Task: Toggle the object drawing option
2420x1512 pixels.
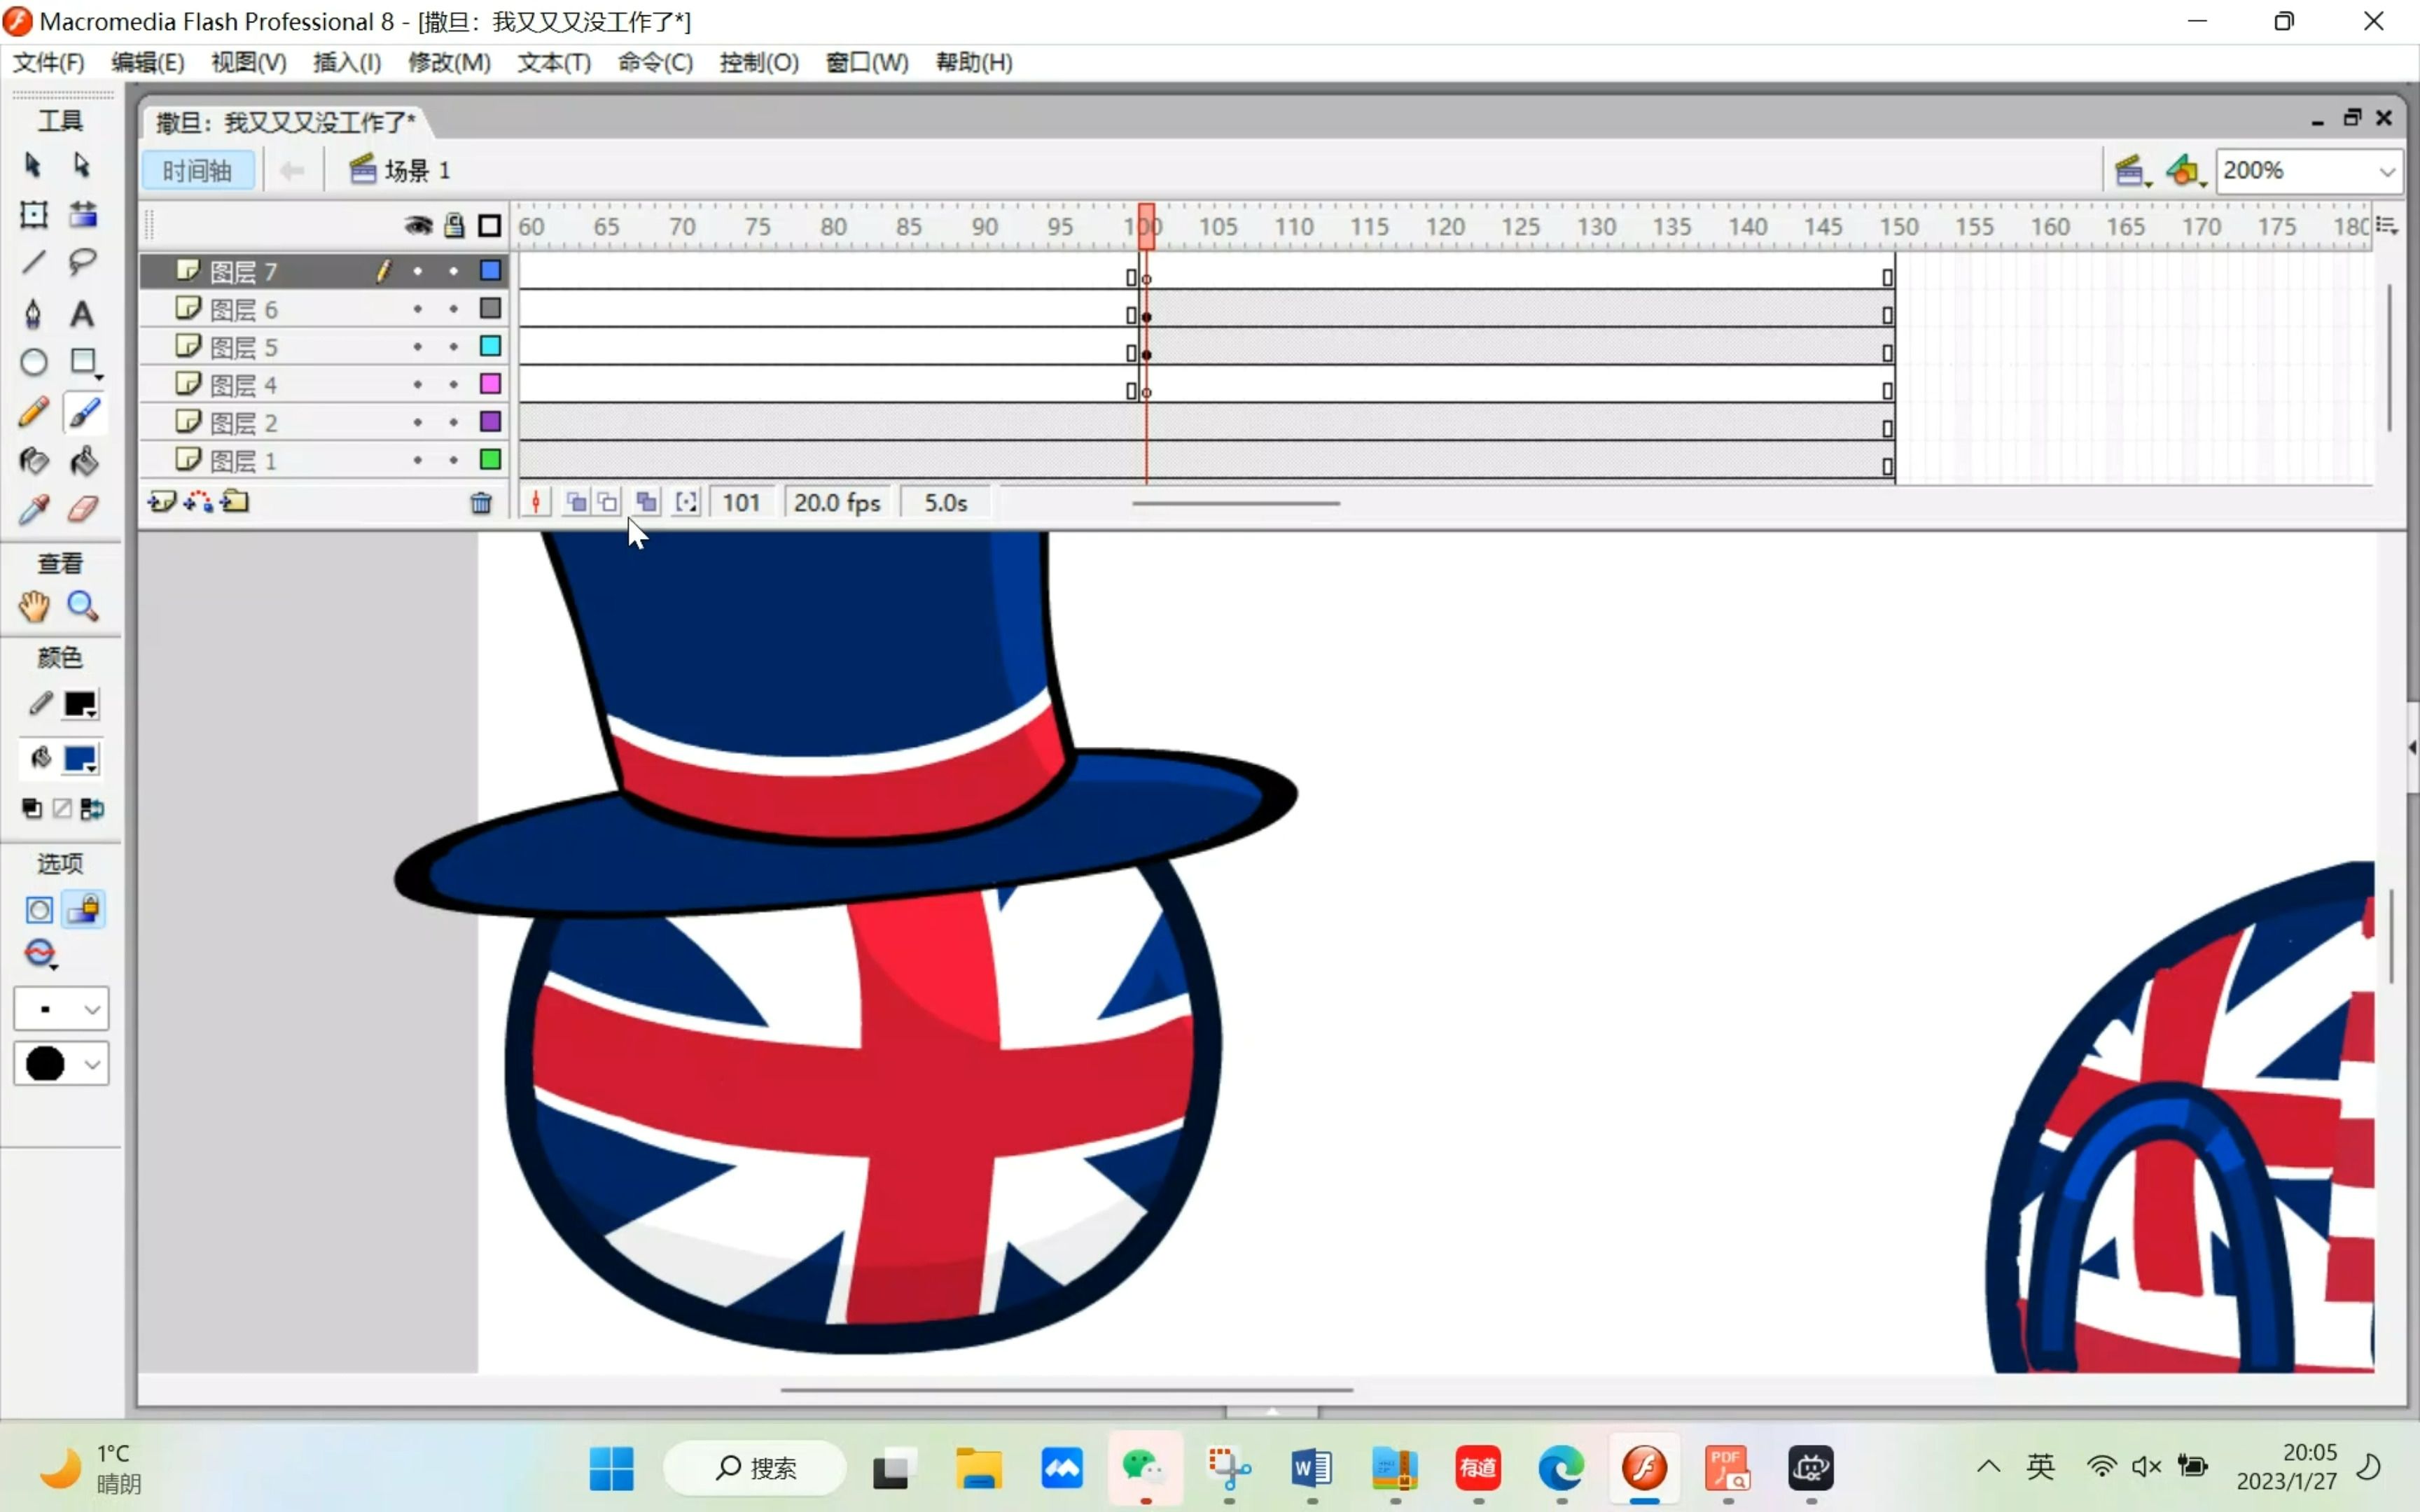Action: point(38,910)
